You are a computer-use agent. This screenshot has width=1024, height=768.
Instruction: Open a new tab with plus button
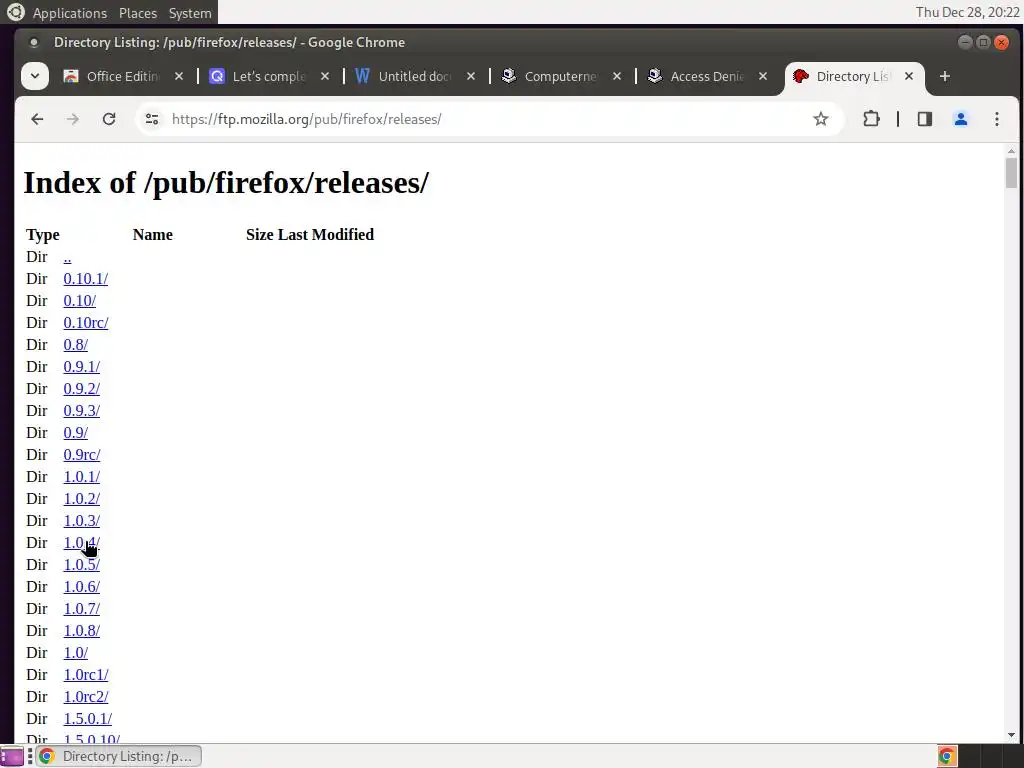[944, 76]
